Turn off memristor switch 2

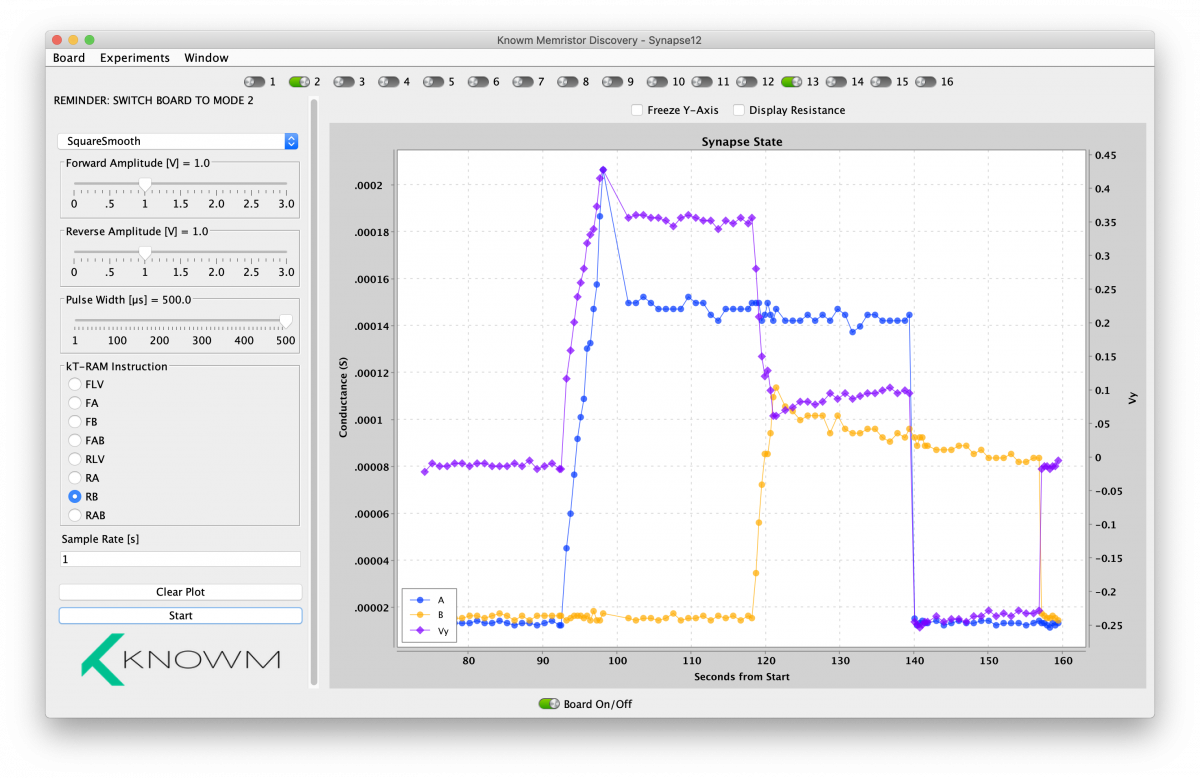click(299, 81)
